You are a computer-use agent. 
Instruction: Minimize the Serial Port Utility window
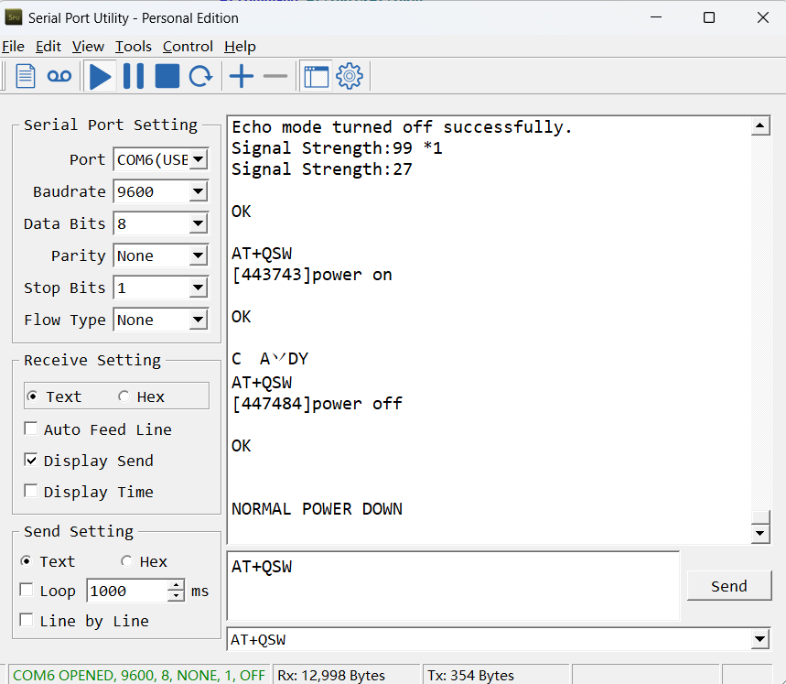(x=656, y=18)
